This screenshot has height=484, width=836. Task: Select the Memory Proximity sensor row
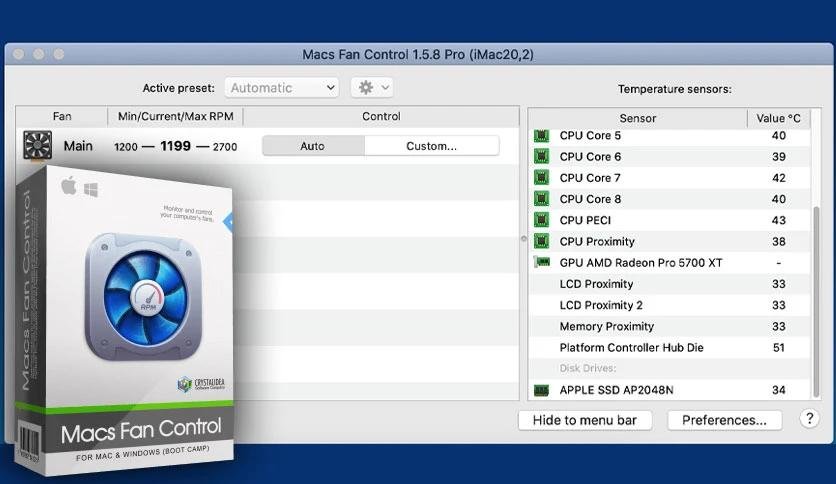[x=670, y=326]
